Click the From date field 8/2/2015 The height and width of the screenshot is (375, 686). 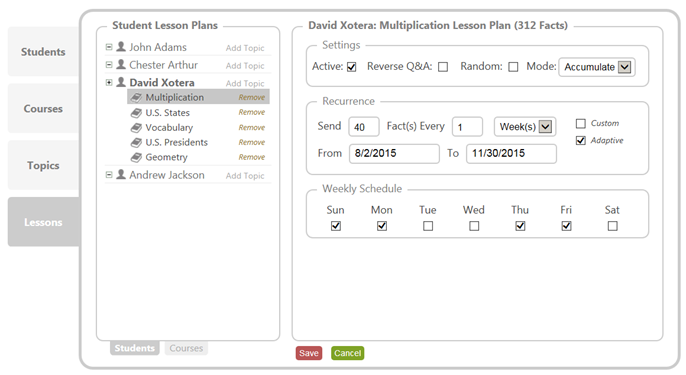point(394,154)
